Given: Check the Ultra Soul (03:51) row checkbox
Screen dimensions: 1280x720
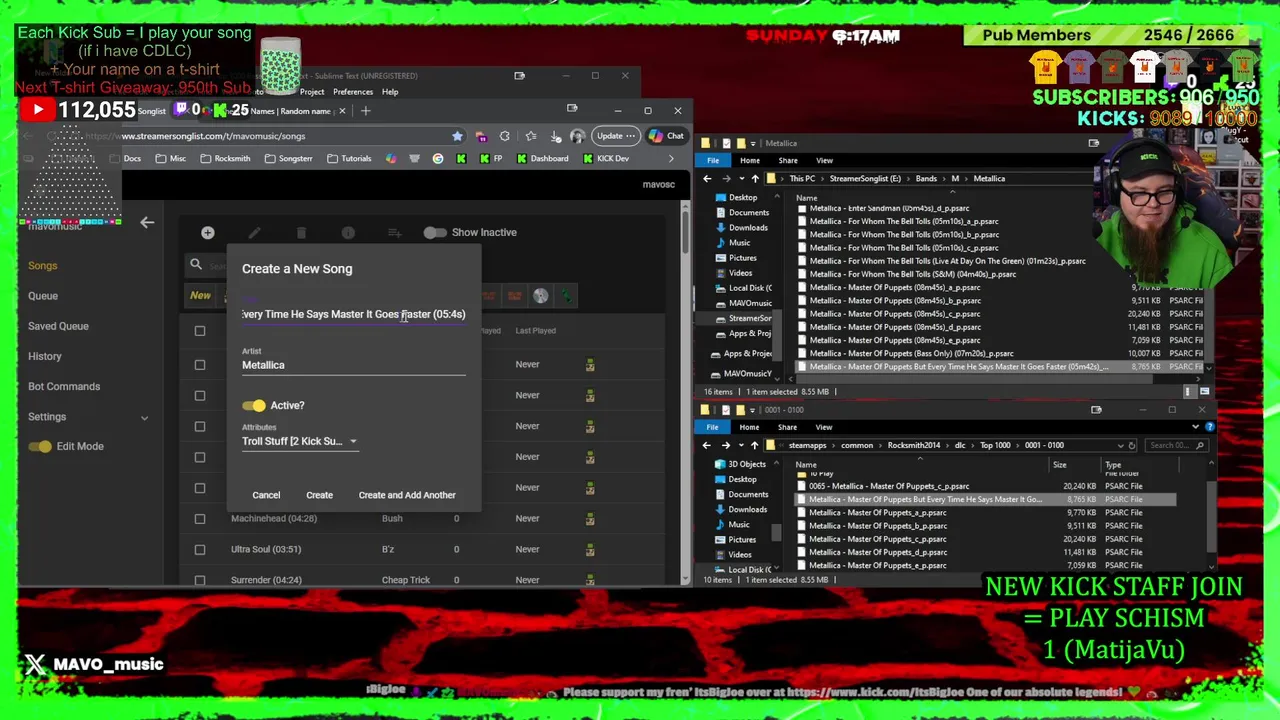Looking at the screenshot, I should [x=200, y=550].
